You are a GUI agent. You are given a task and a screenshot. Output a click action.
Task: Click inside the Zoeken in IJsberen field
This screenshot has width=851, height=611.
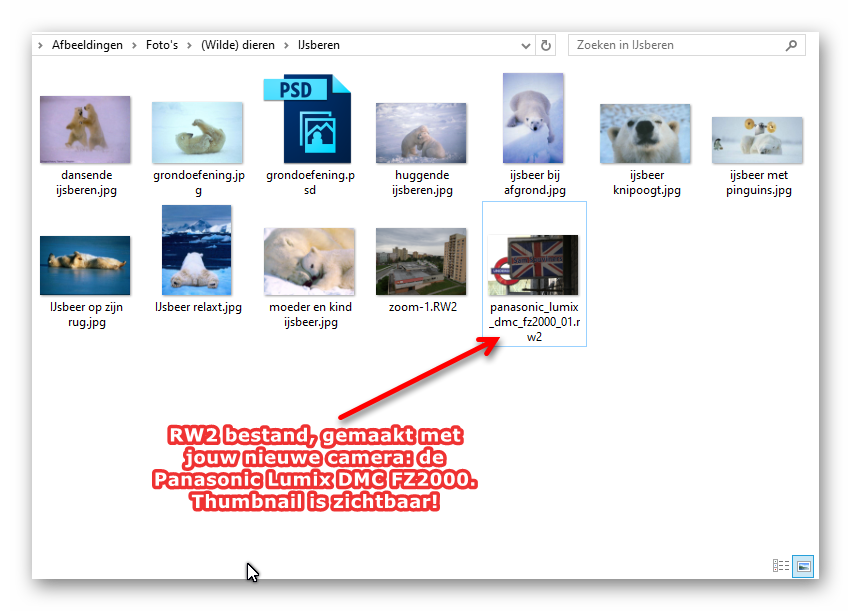[675, 45]
